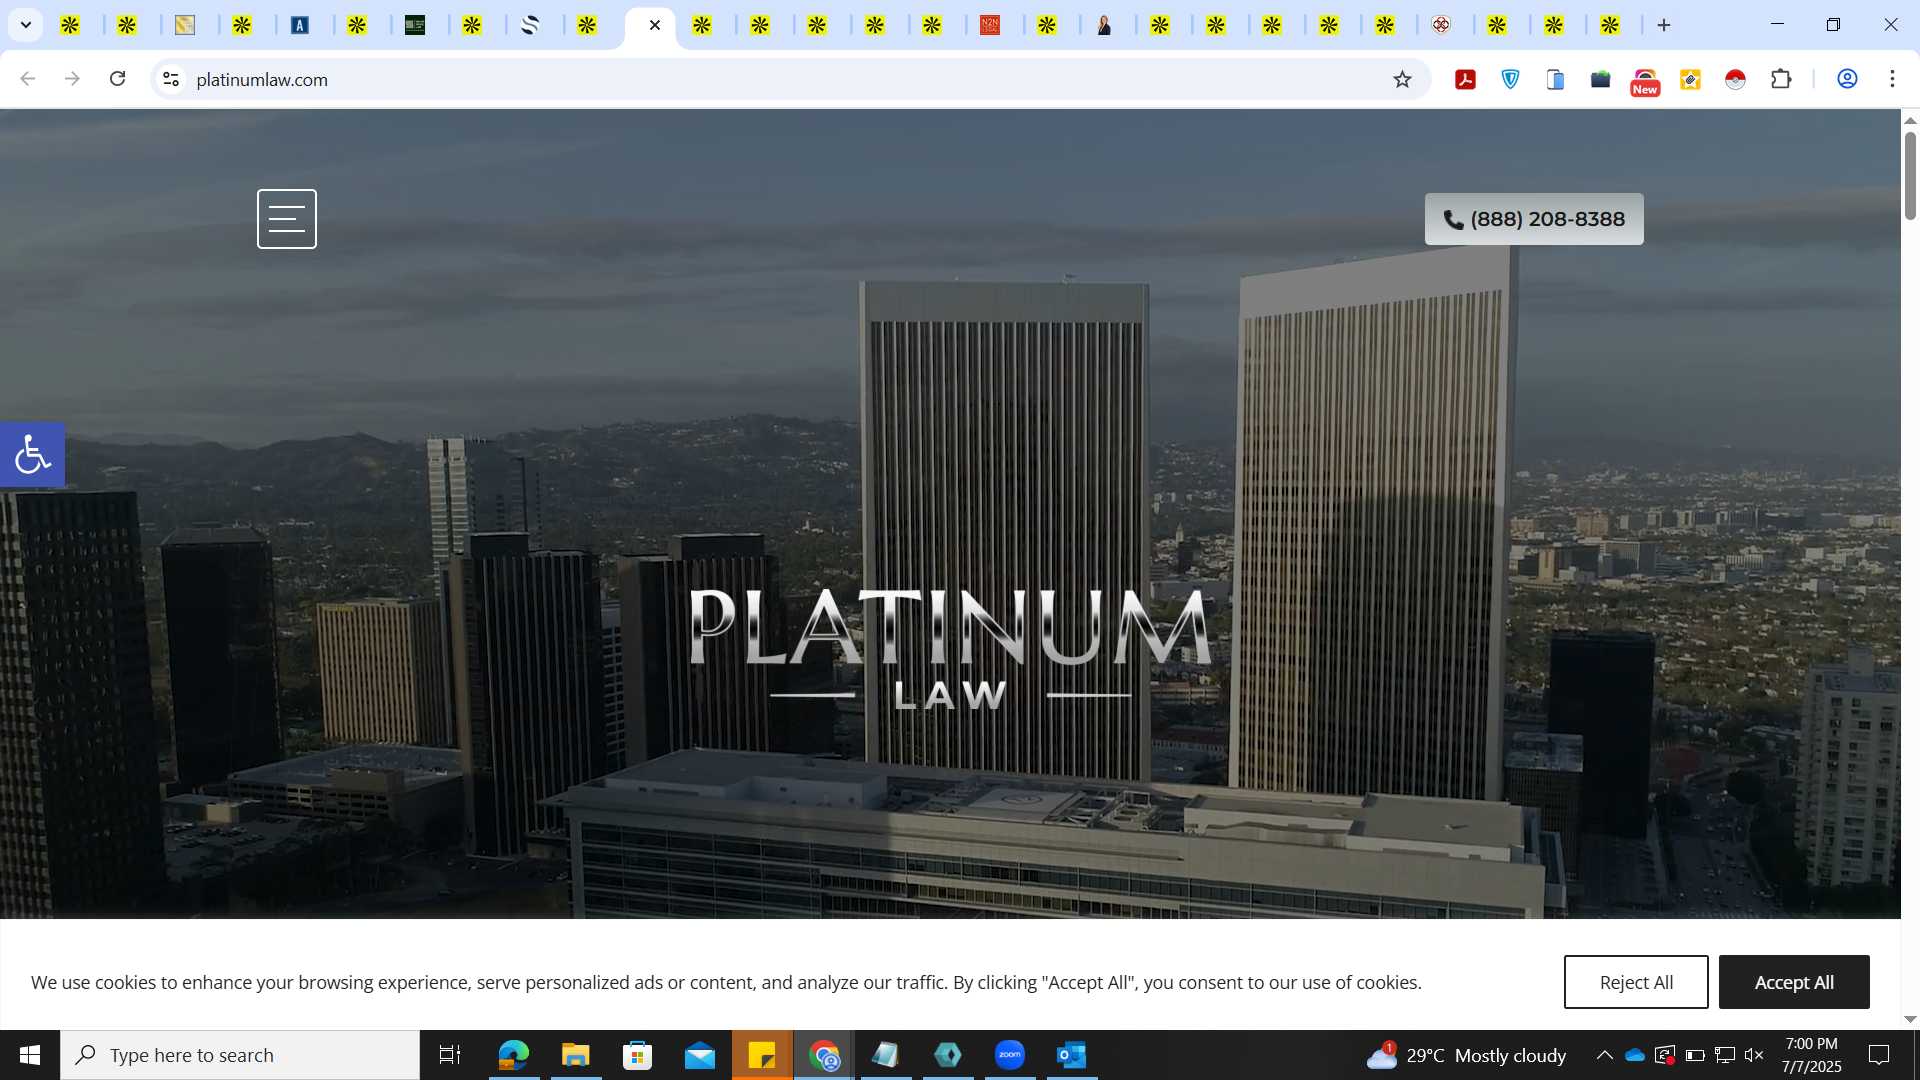Open Task View in taskbar

[x=450, y=1055]
